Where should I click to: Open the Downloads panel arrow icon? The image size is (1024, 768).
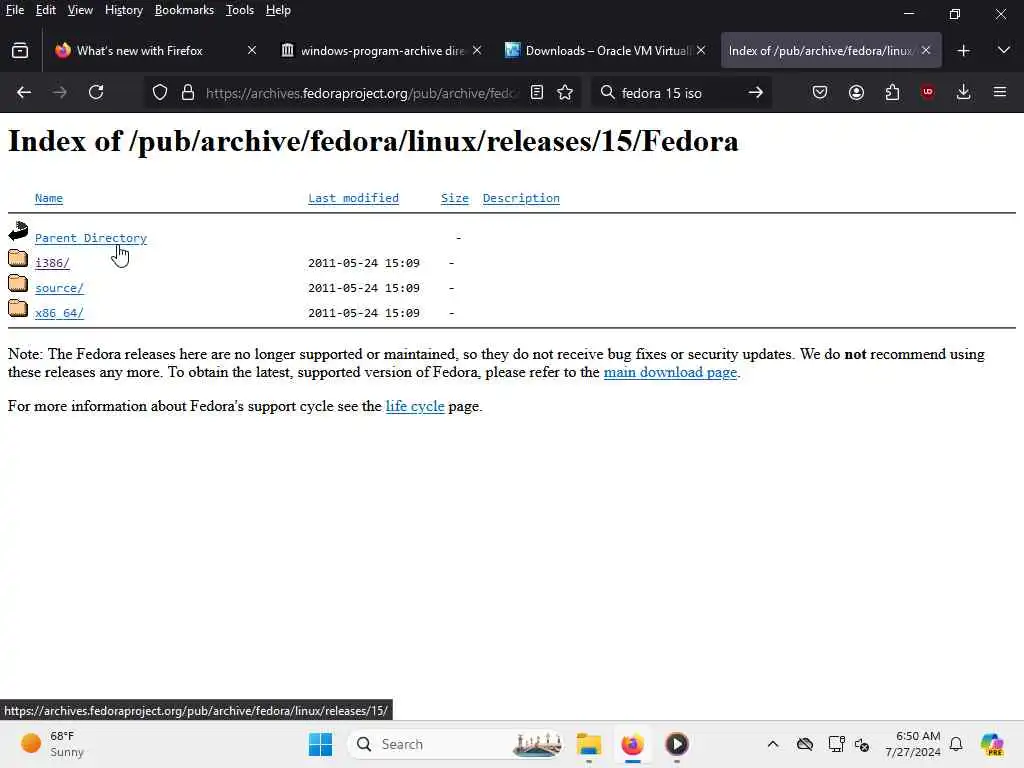point(963,93)
